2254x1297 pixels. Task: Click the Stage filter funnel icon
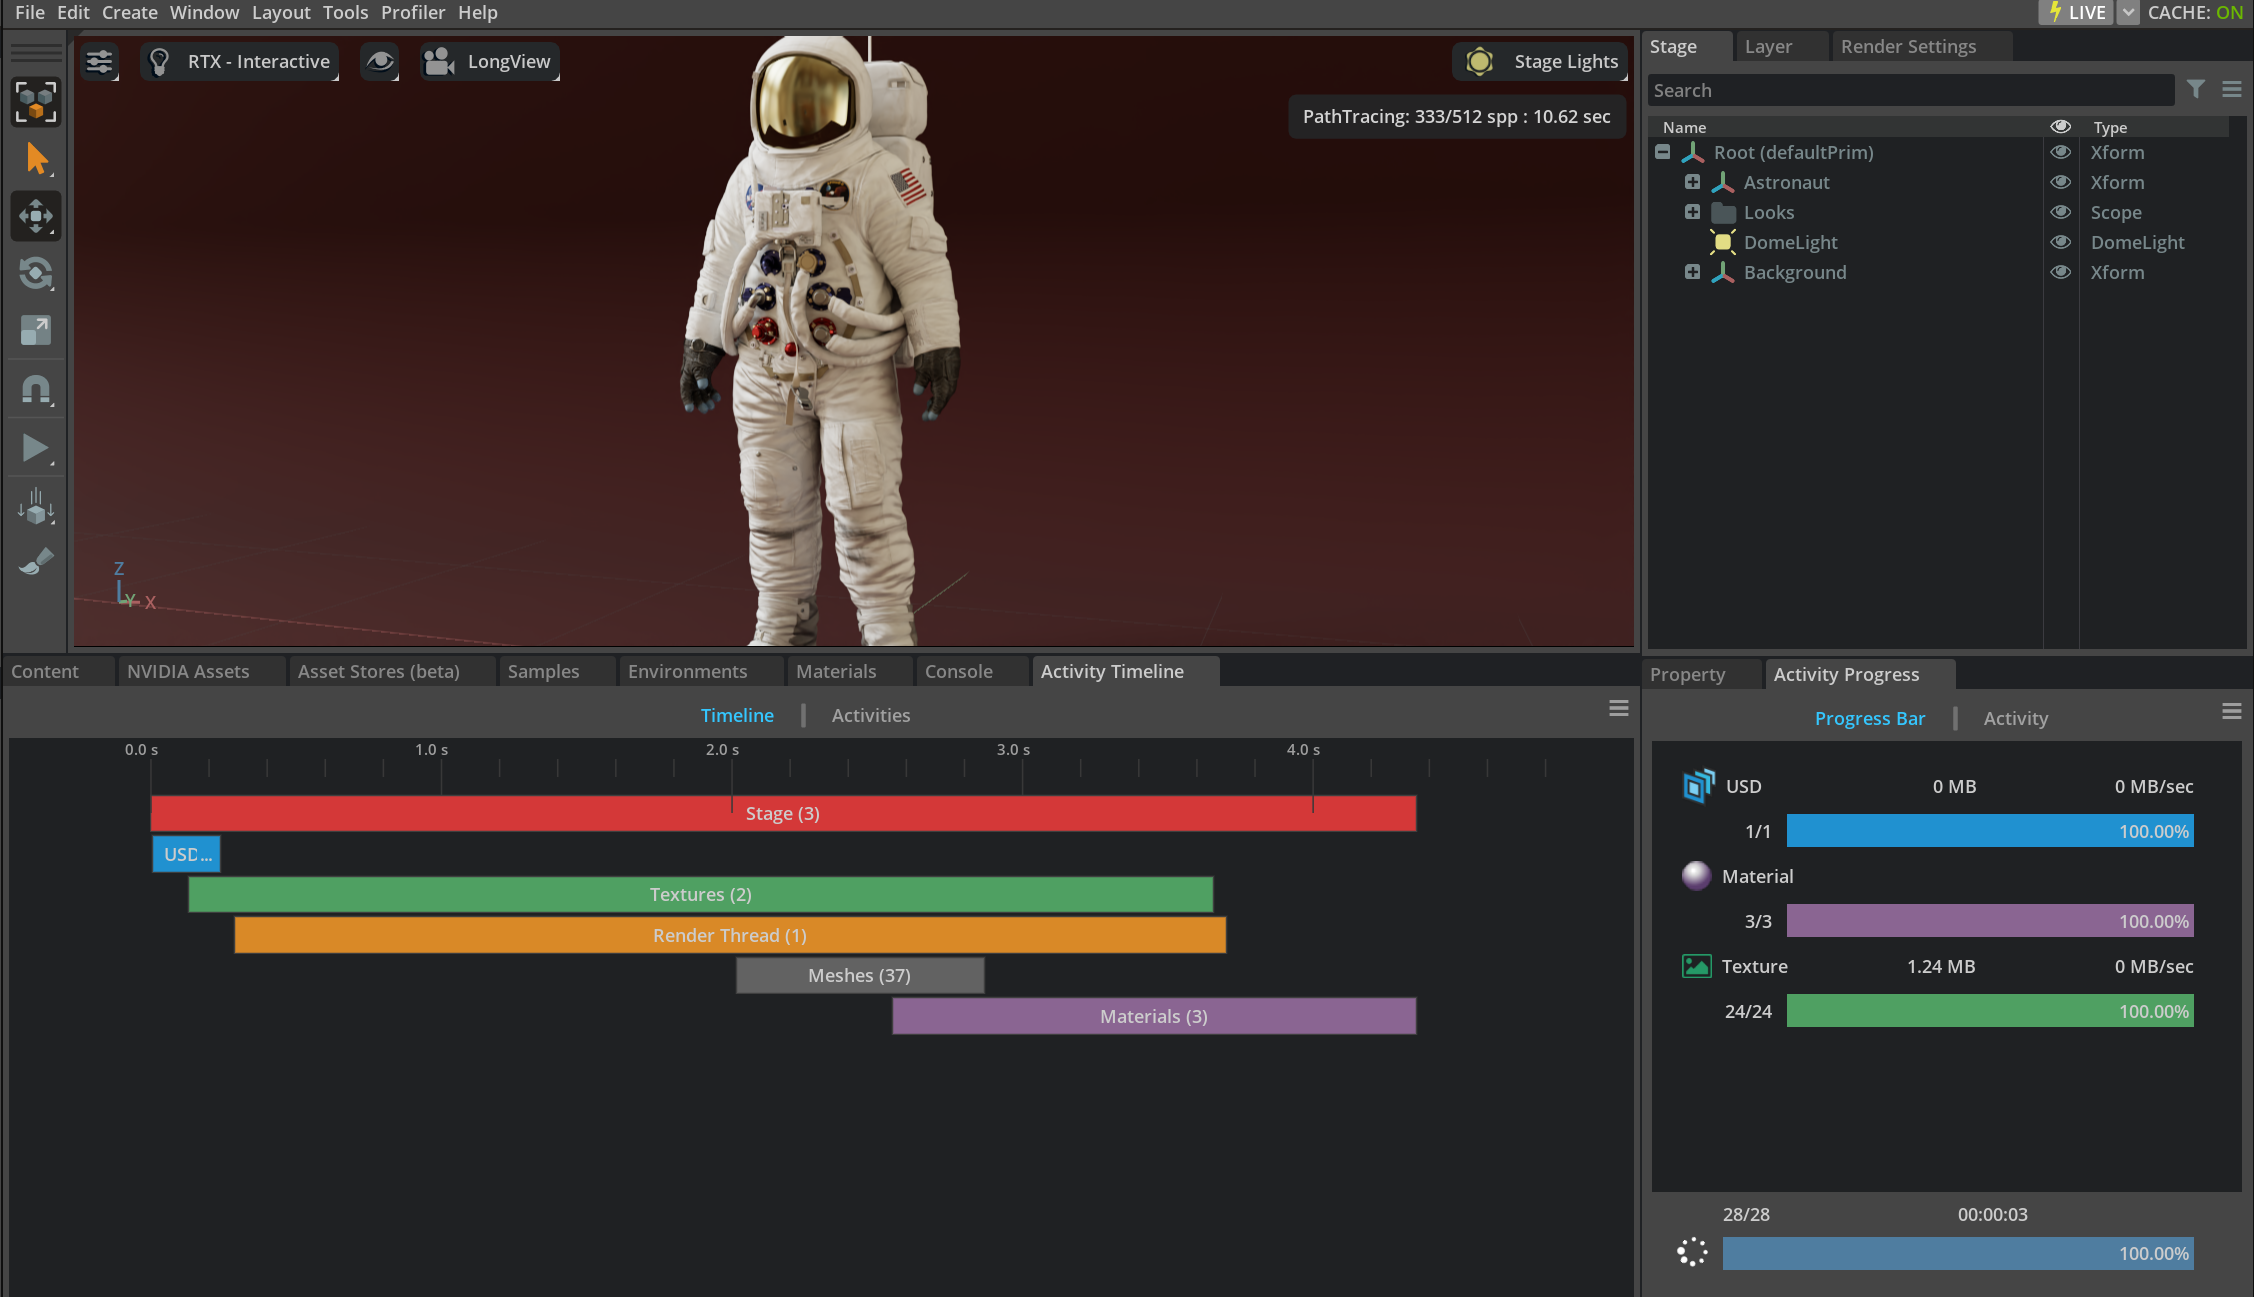tap(2195, 90)
